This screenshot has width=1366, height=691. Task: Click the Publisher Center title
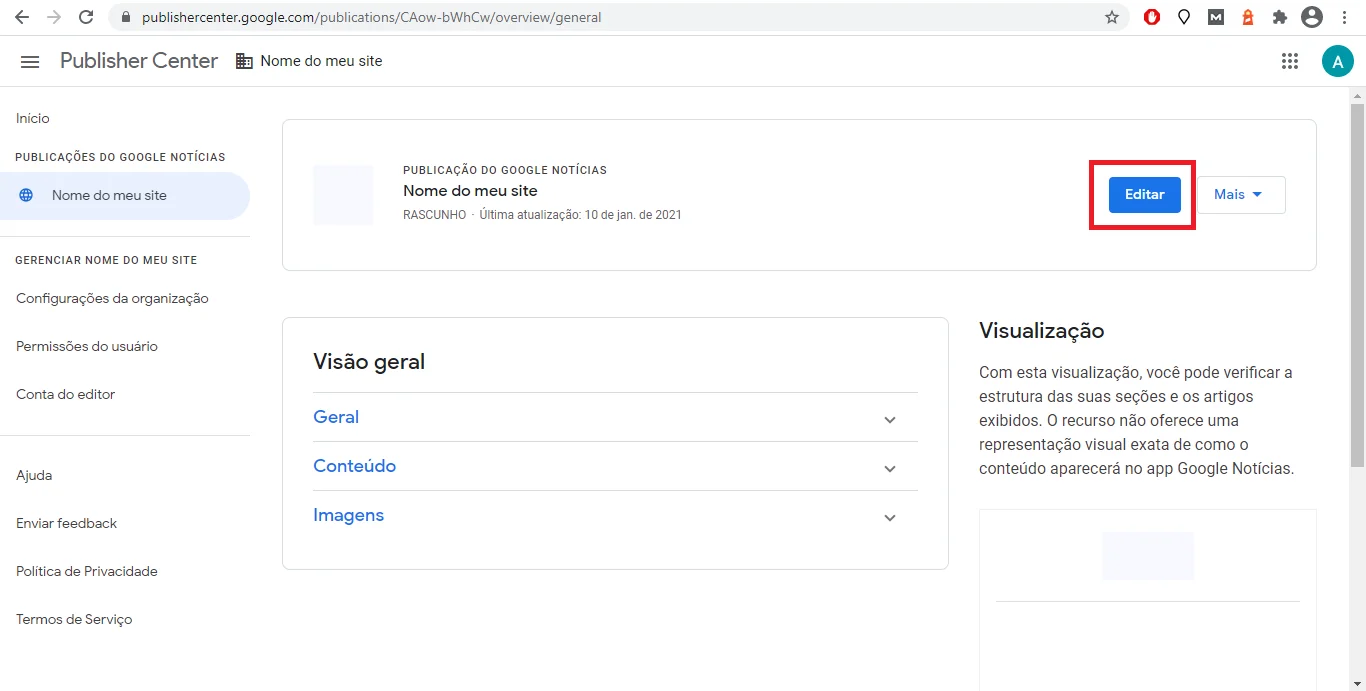tap(139, 61)
